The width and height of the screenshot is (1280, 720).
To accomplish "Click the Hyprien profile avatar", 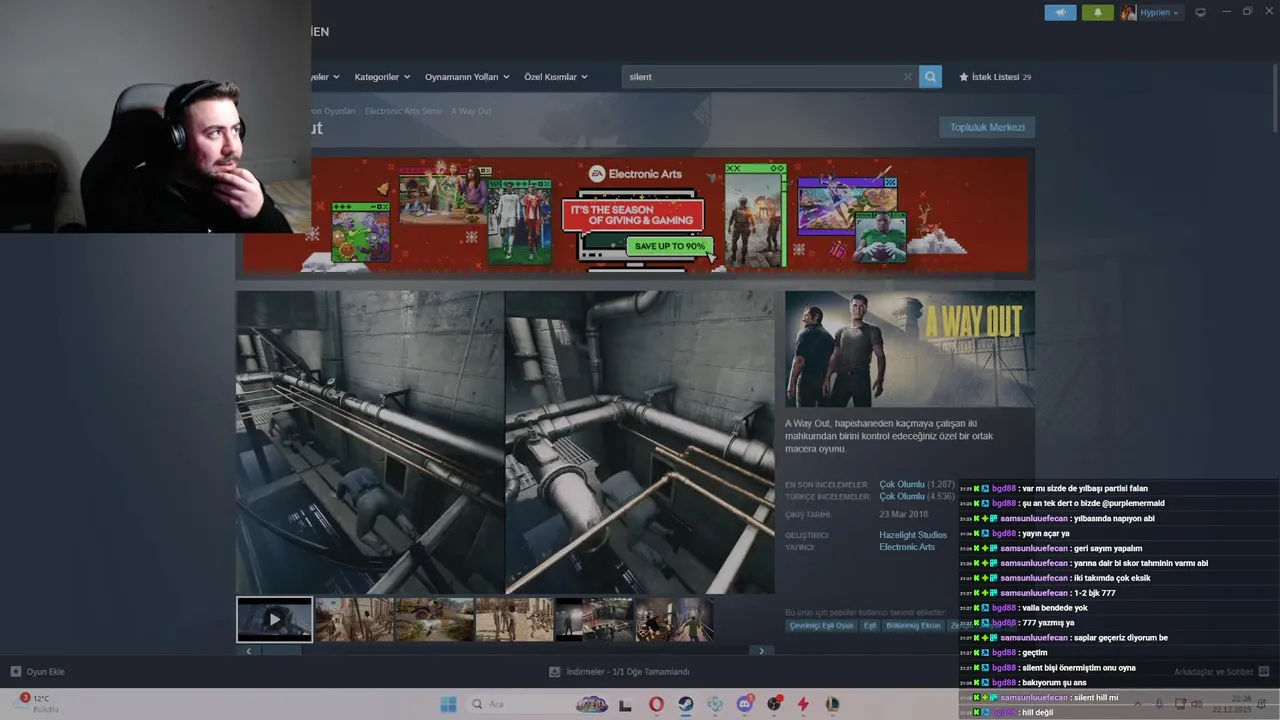I will pyautogui.click(x=1128, y=12).
